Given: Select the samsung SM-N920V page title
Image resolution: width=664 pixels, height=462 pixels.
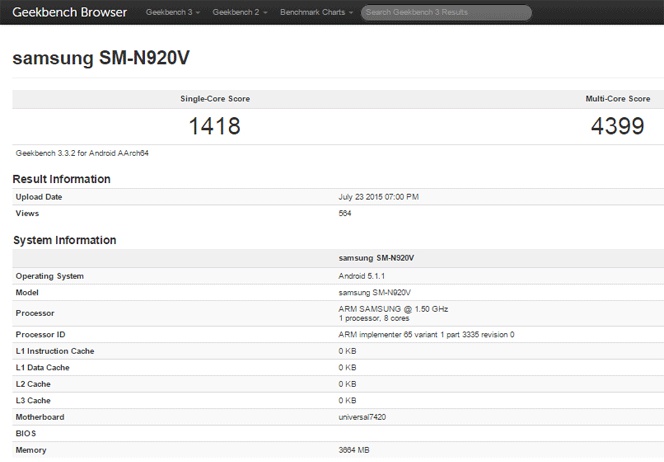Looking at the screenshot, I should (x=101, y=58).
